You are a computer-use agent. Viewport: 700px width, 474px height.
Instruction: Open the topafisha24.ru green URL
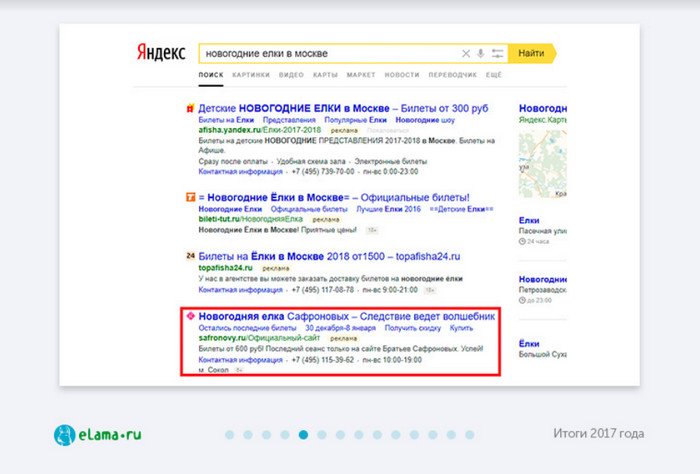coord(225,268)
